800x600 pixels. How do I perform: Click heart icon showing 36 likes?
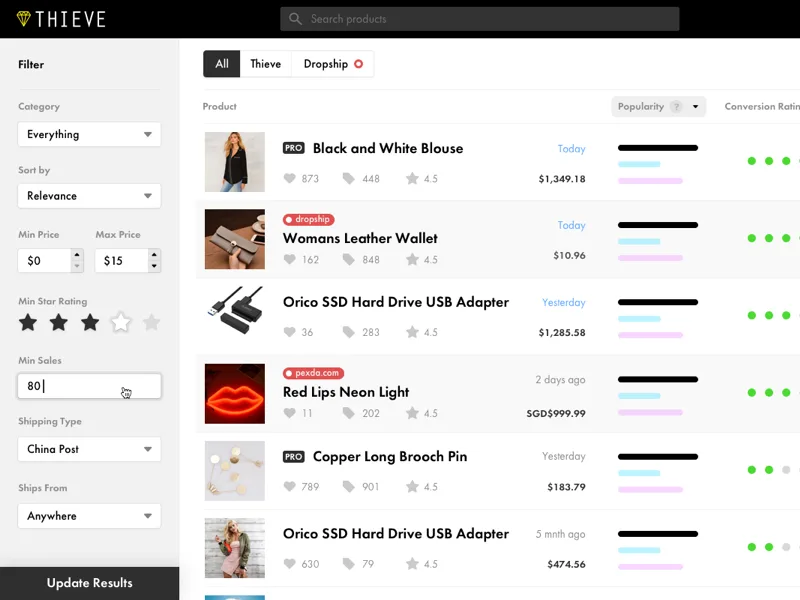(x=289, y=332)
